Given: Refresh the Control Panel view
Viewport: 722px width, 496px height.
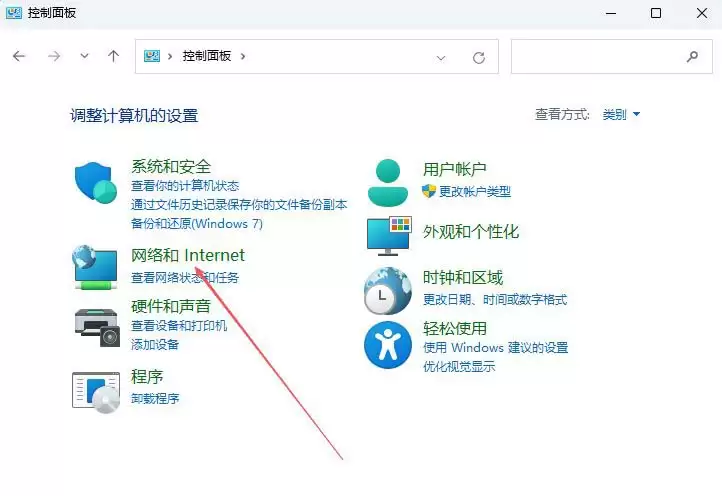Looking at the screenshot, I should coord(479,58).
